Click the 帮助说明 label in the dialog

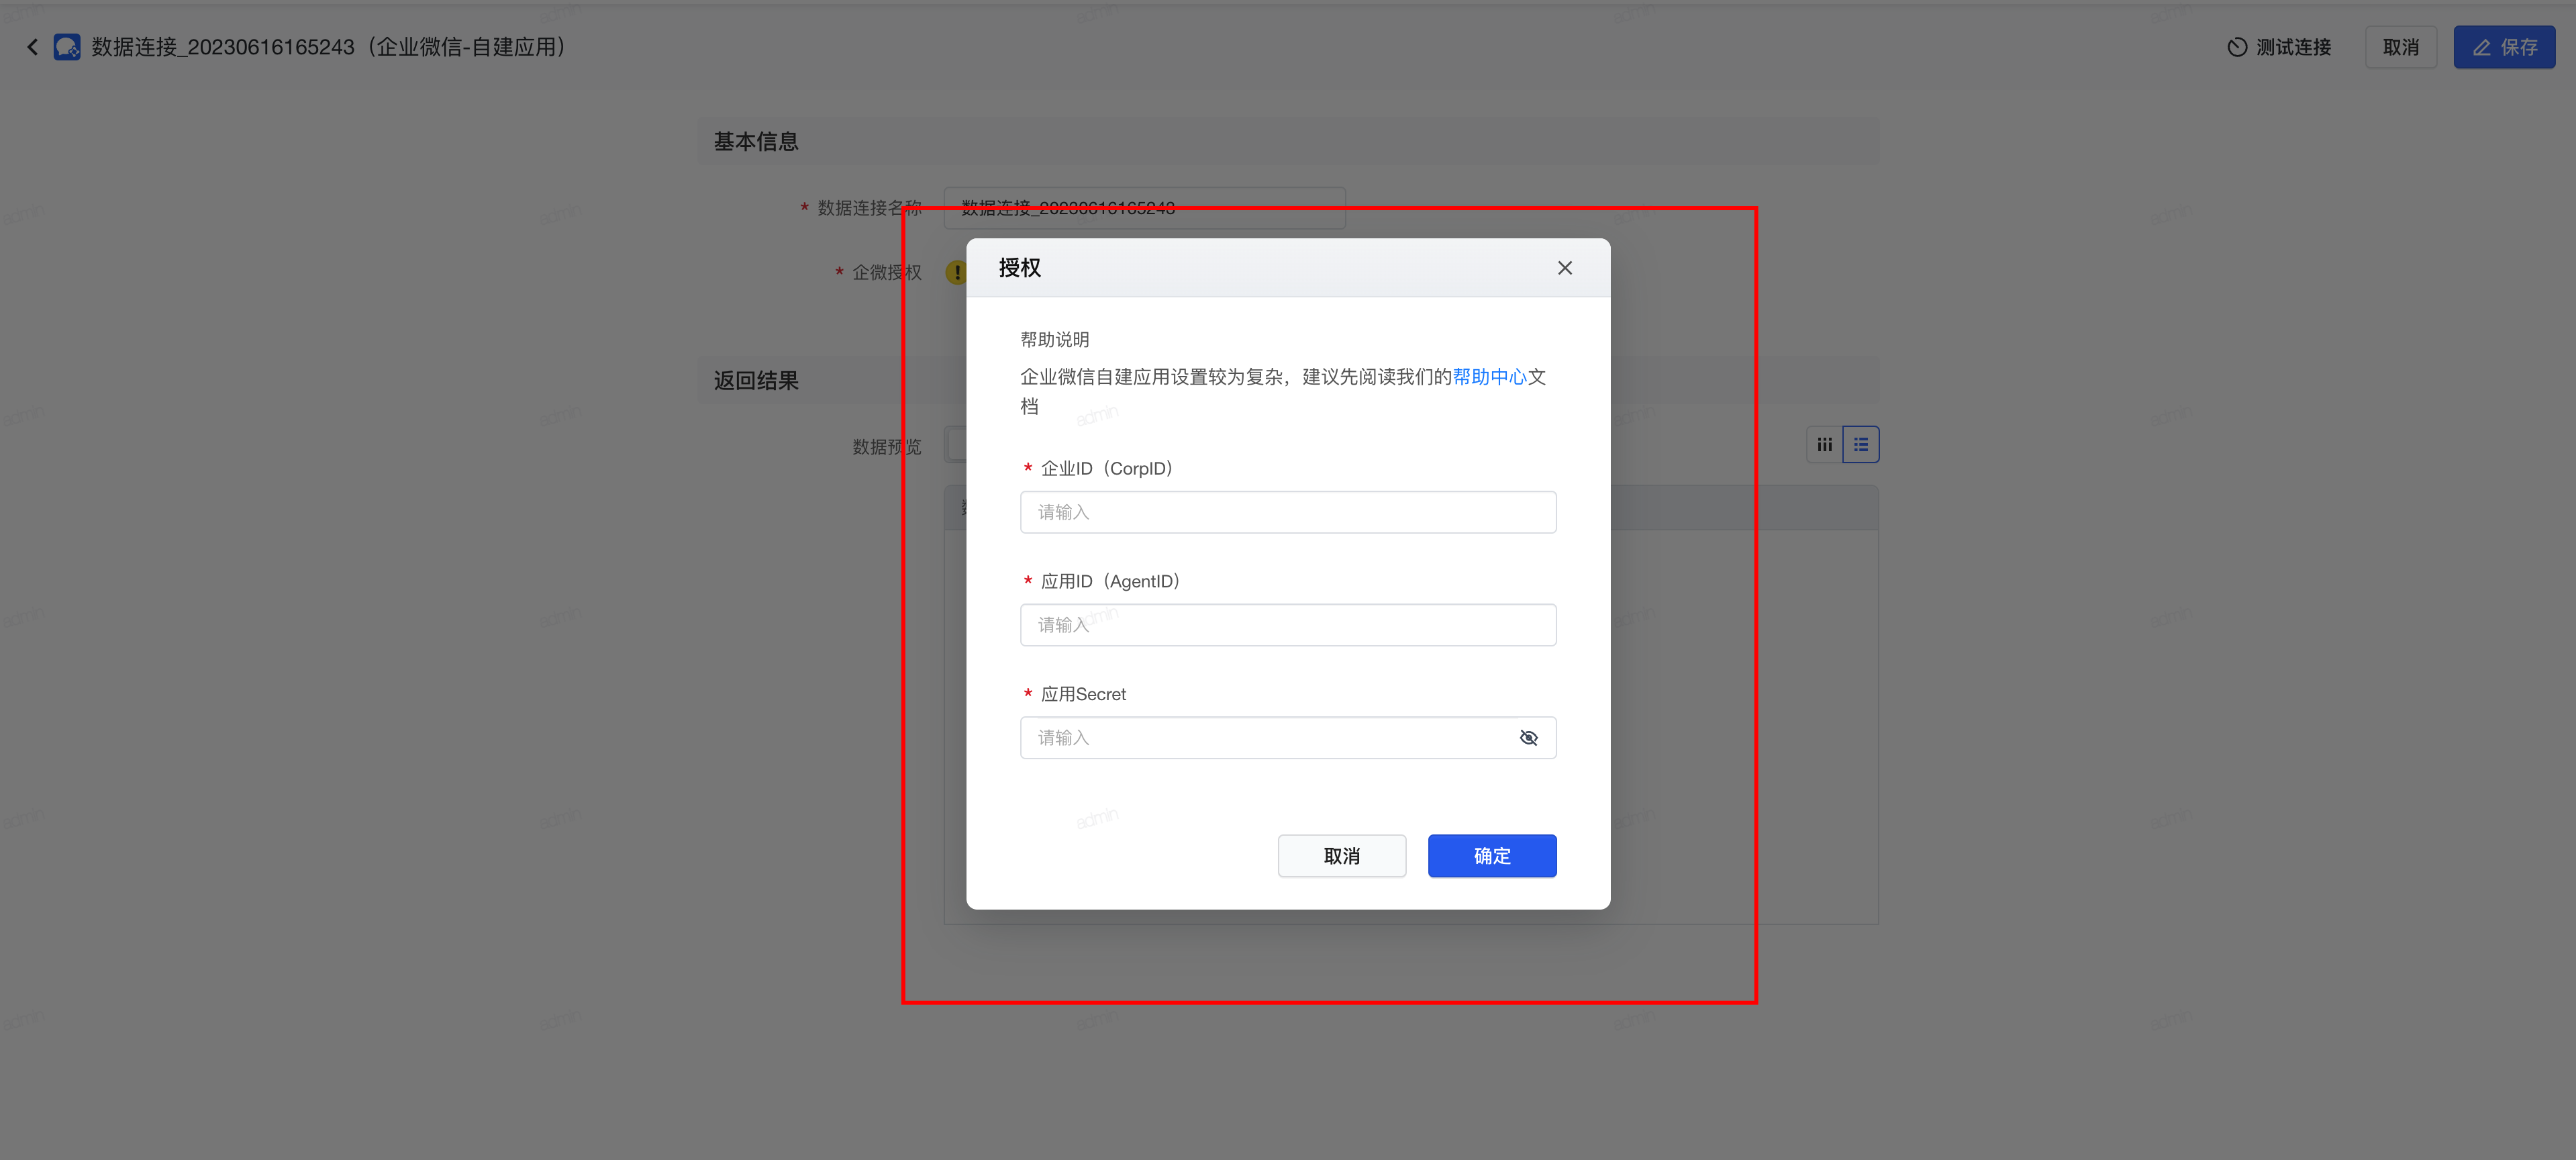point(1054,340)
